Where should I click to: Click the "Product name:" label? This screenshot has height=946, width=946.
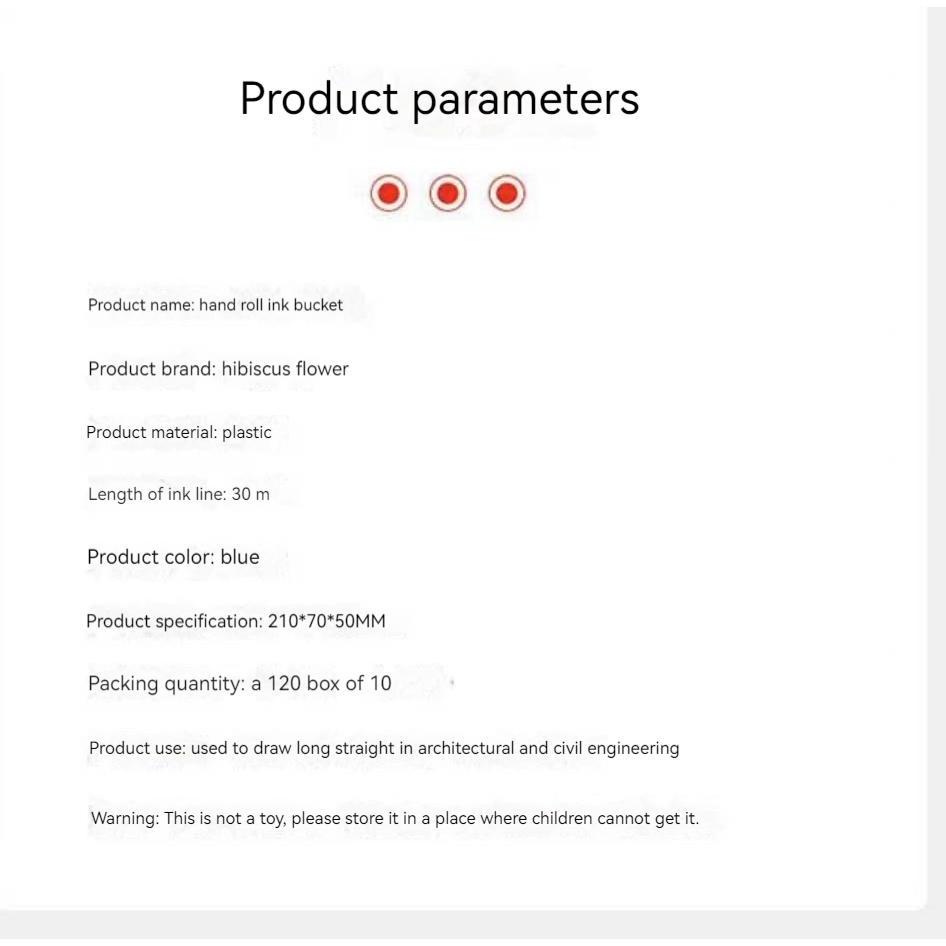[x=141, y=305]
